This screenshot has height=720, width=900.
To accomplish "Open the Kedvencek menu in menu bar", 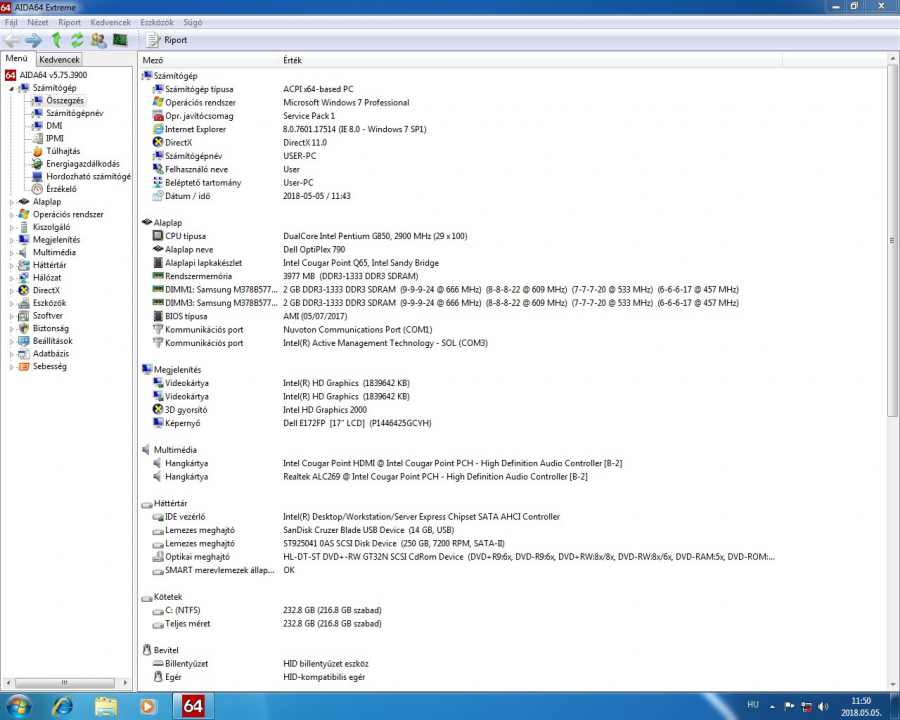I will [110, 22].
